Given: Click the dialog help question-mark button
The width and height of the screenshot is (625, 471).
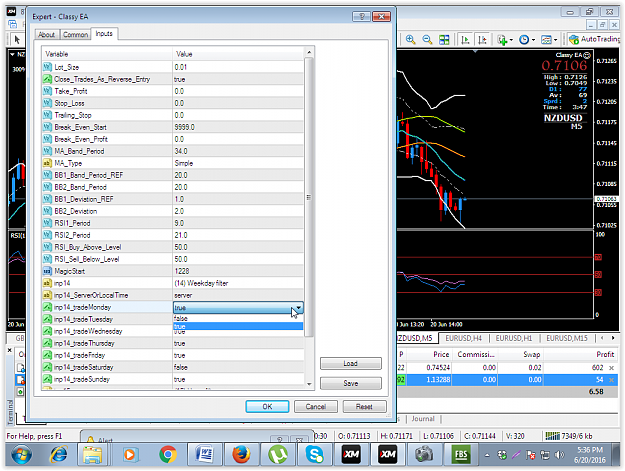Looking at the screenshot, I should [362, 16].
